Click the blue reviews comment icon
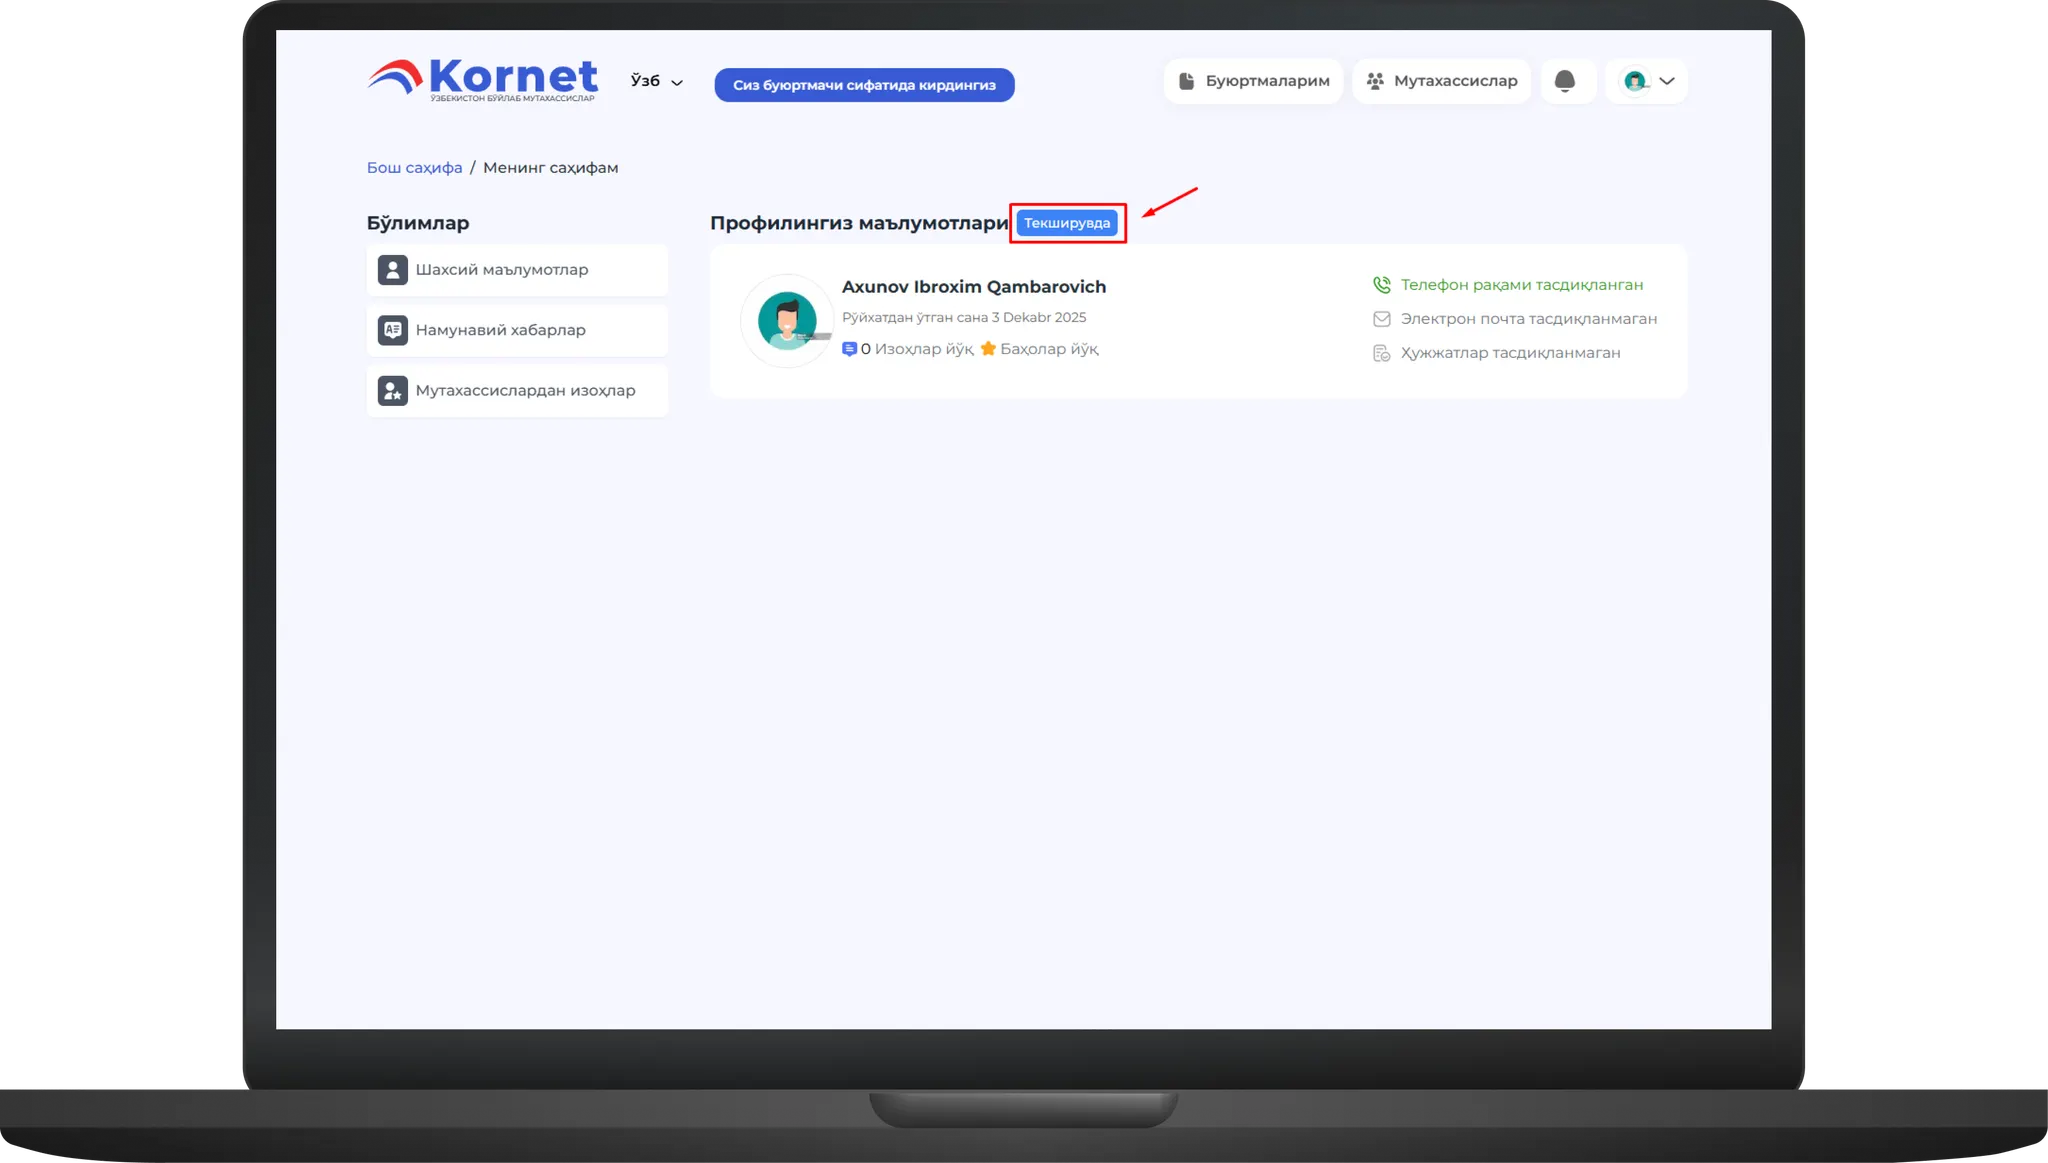The height and width of the screenshot is (1163, 2048). 849,349
